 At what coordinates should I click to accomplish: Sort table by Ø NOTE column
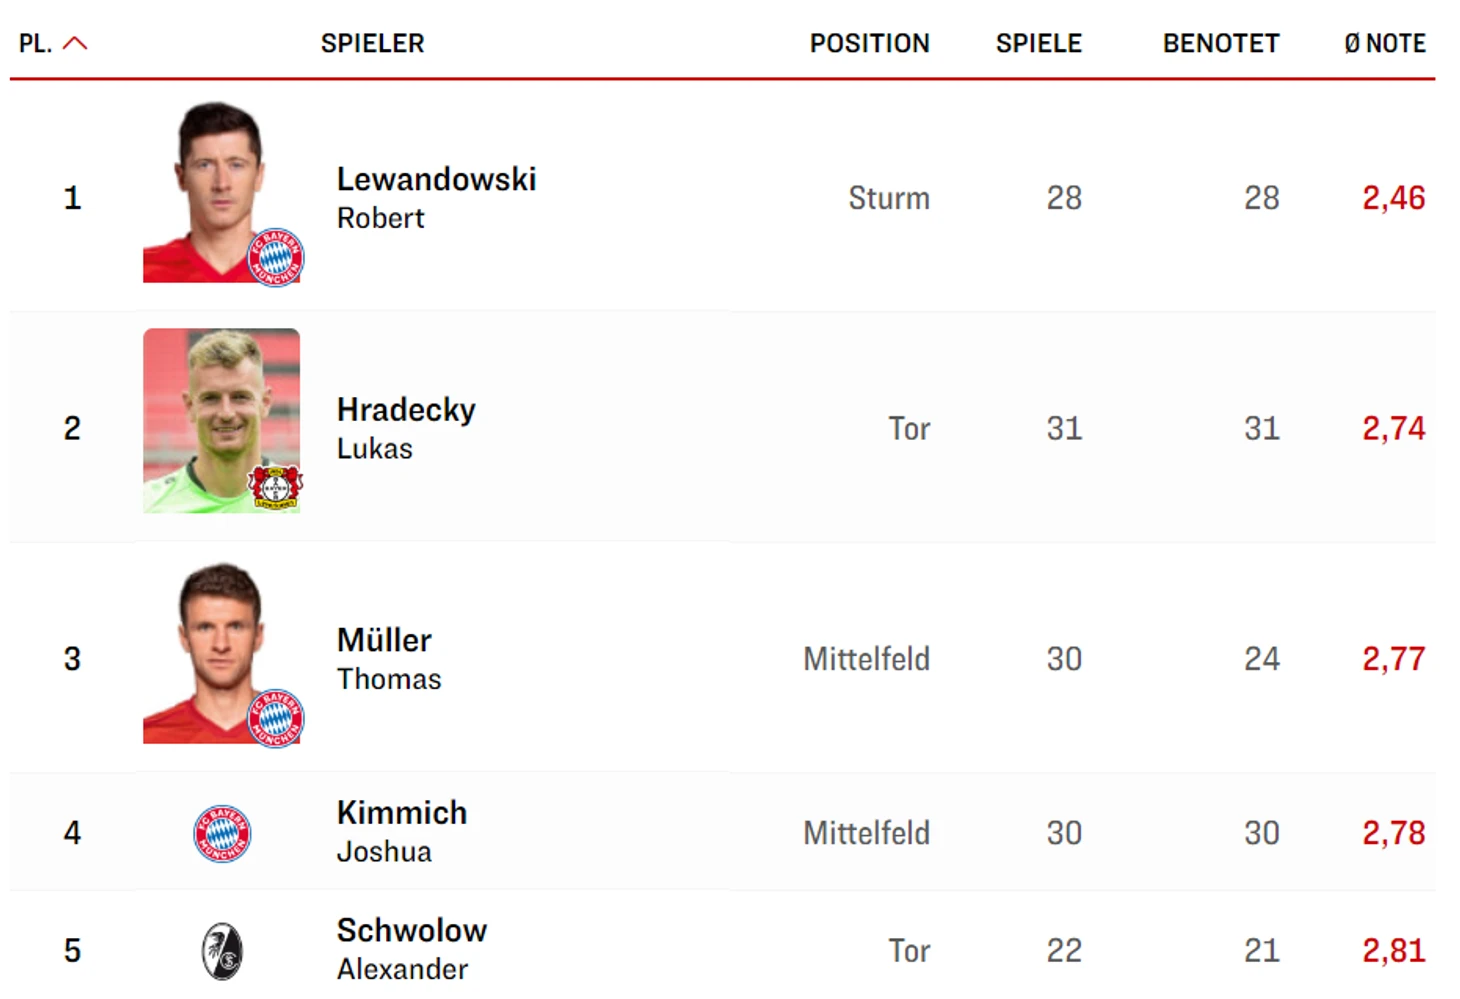pos(1385,43)
